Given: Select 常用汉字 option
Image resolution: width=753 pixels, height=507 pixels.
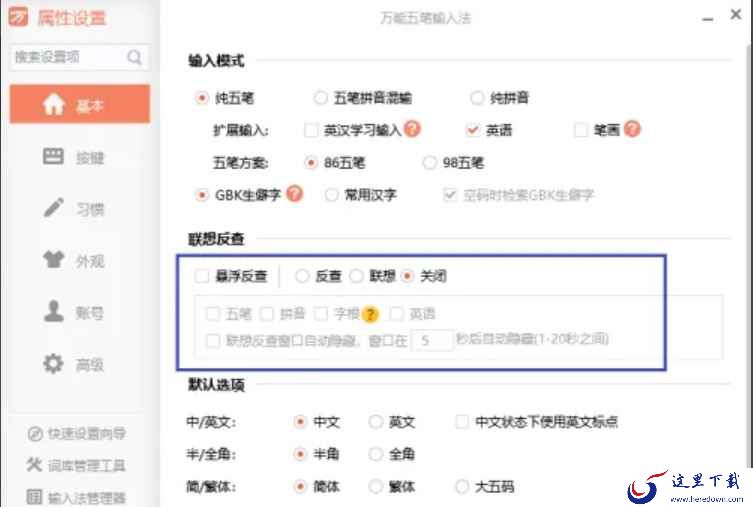Looking at the screenshot, I should click(331, 195).
